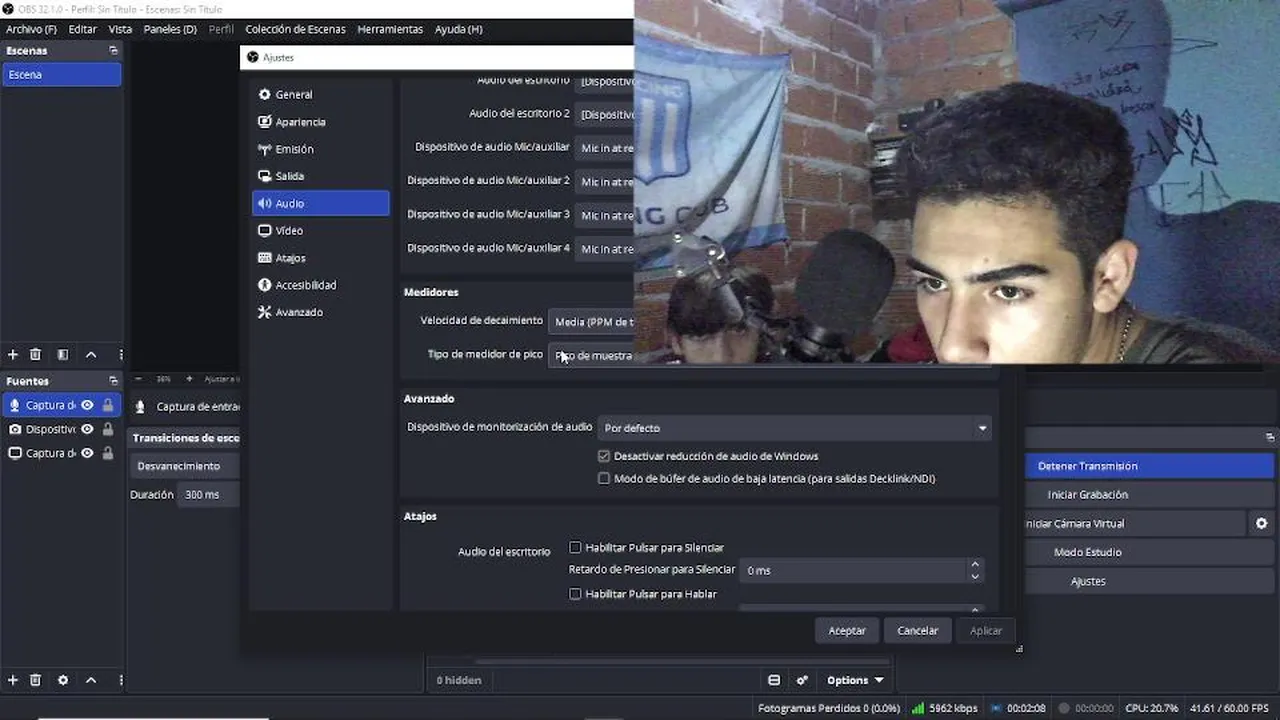Click the Aceptar button
Image resolution: width=1280 pixels, height=720 pixels.
click(847, 630)
